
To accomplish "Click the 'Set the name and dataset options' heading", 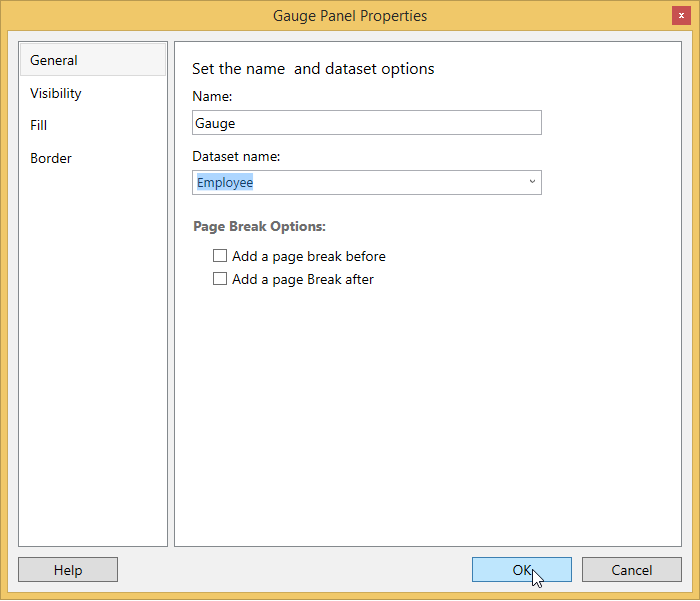I will 313,69.
